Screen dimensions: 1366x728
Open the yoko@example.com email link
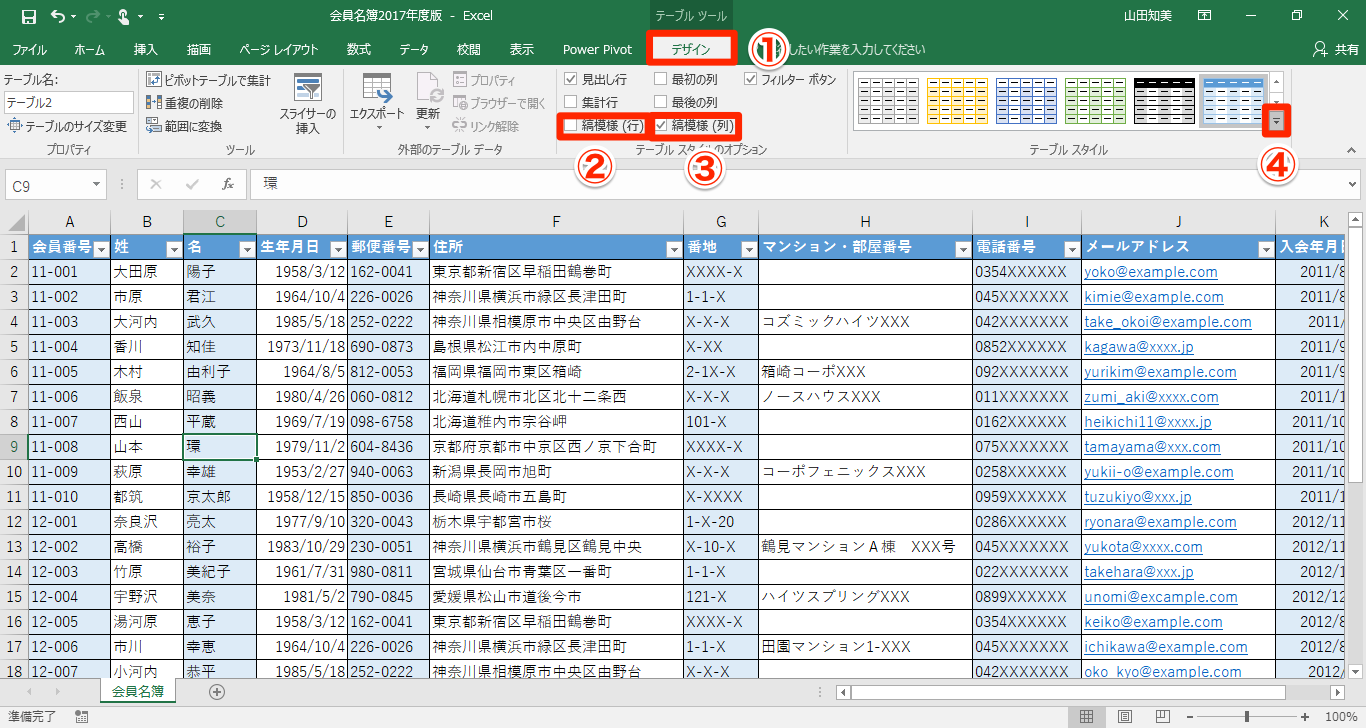coord(1151,272)
